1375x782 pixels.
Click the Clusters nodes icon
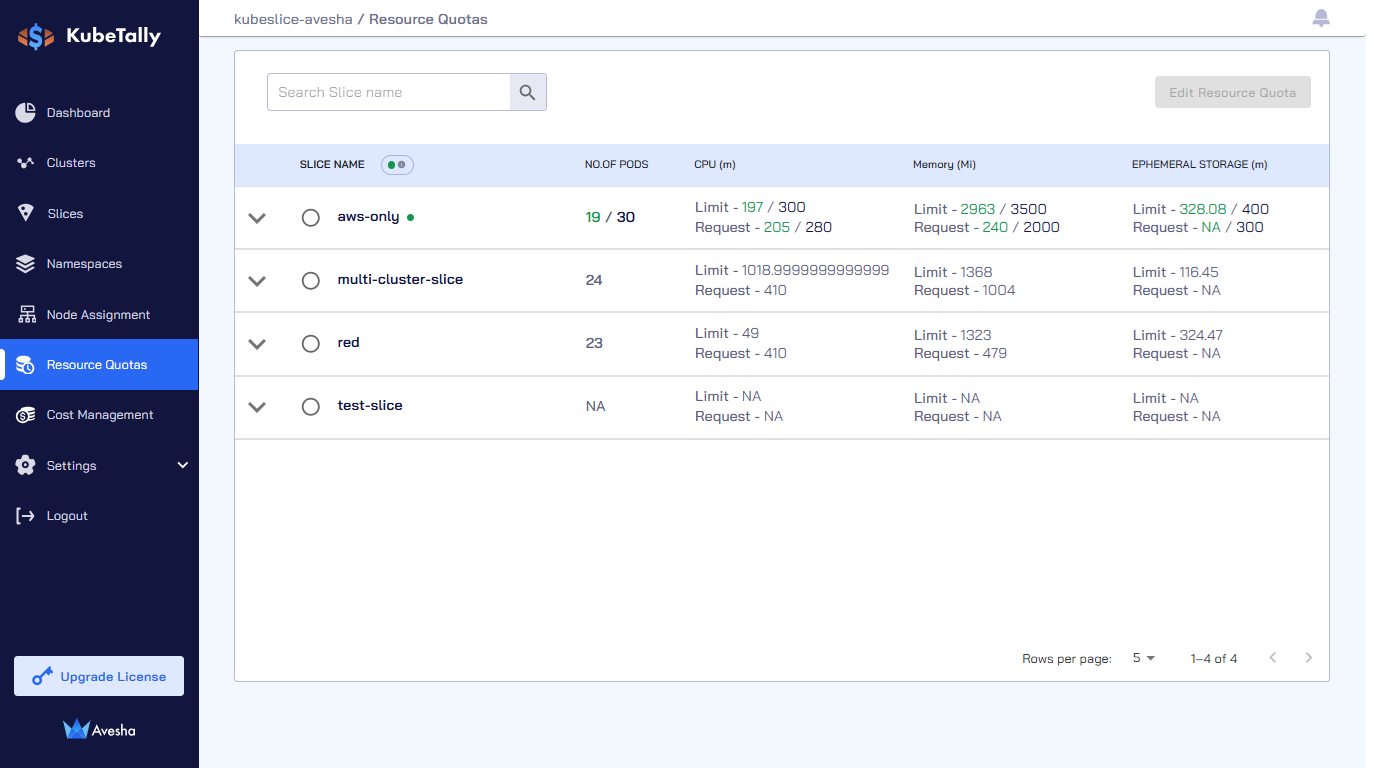coord(26,163)
